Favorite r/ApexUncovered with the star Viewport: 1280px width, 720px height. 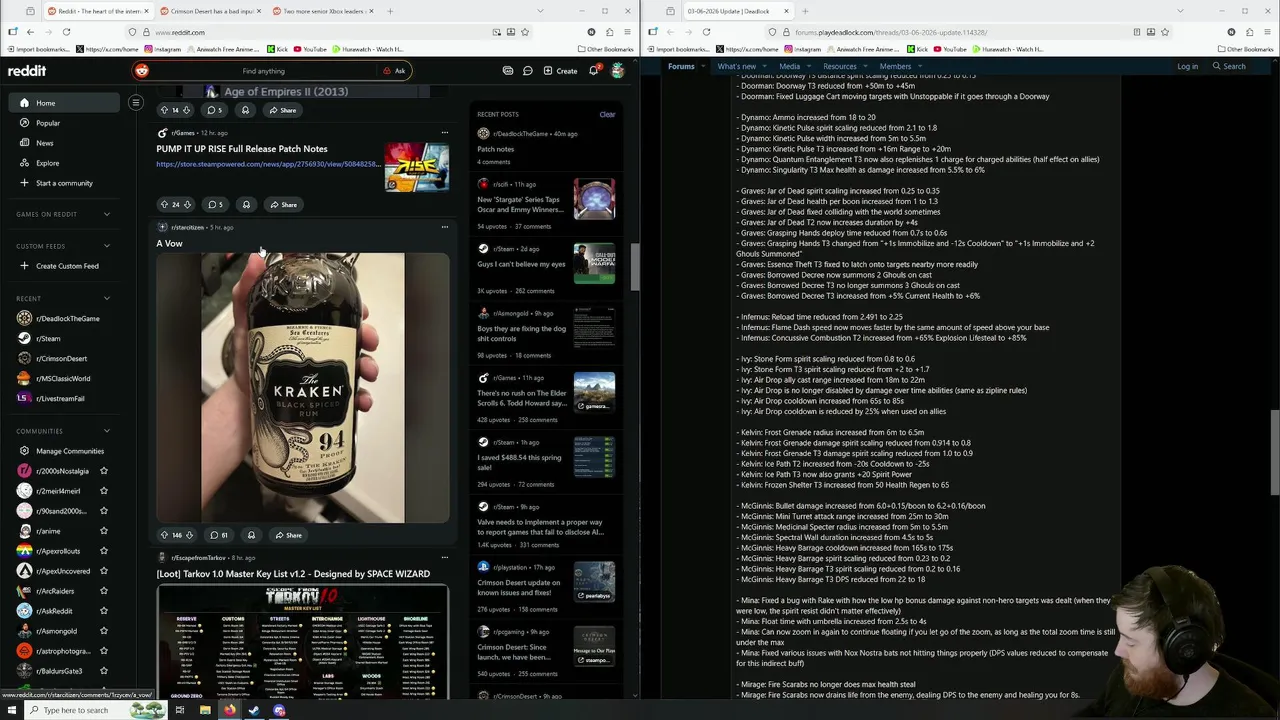[103, 571]
